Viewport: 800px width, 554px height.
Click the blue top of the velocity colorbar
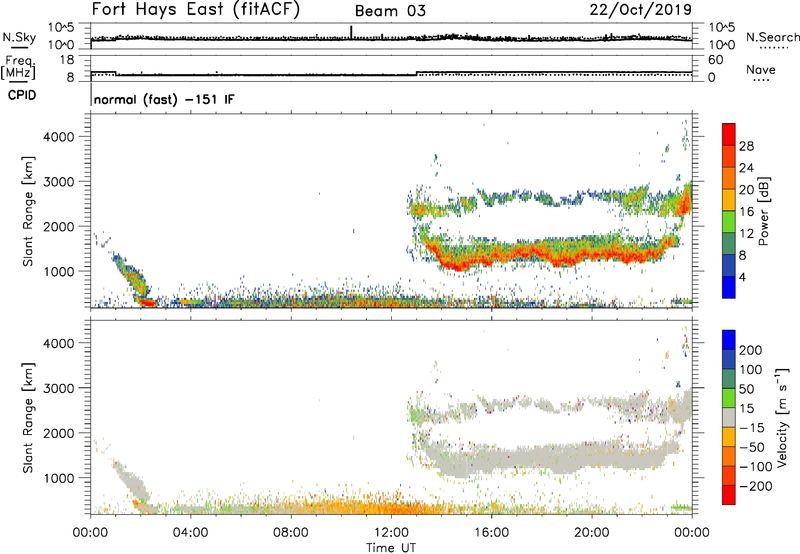point(729,340)
